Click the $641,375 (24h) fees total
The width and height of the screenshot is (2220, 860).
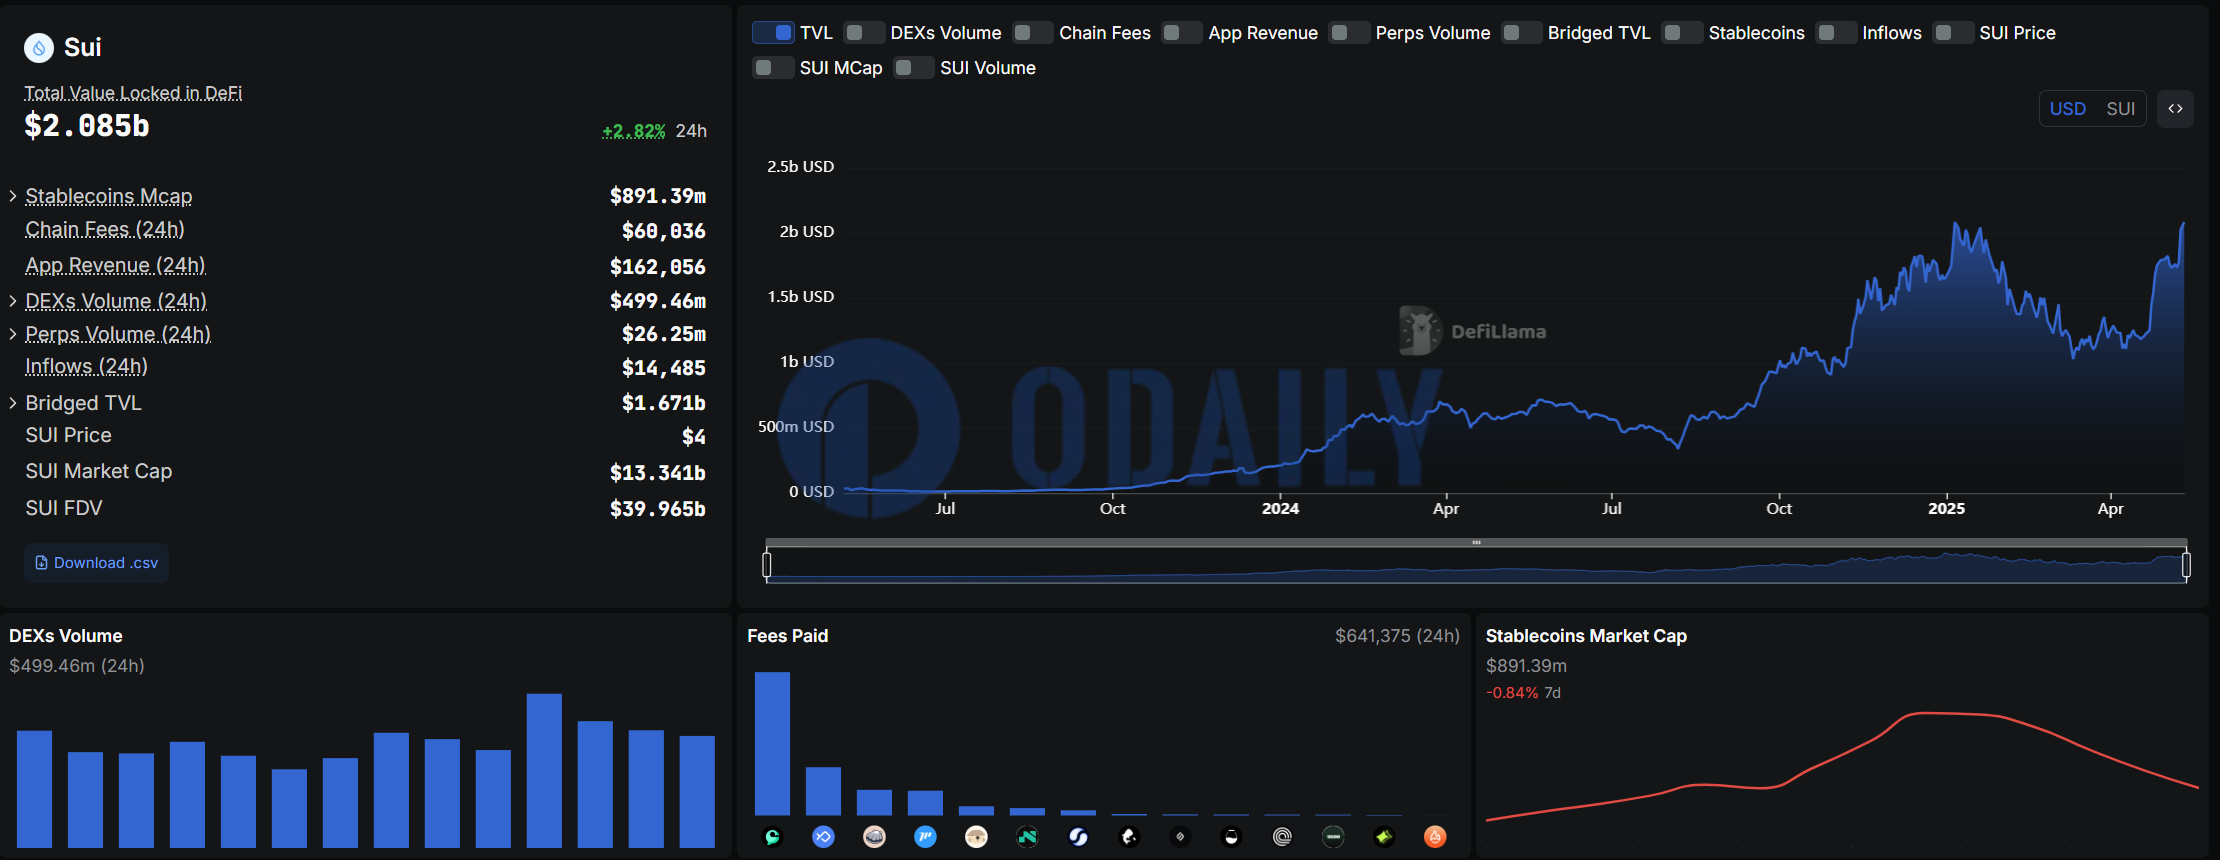(x=1397, y=636)
